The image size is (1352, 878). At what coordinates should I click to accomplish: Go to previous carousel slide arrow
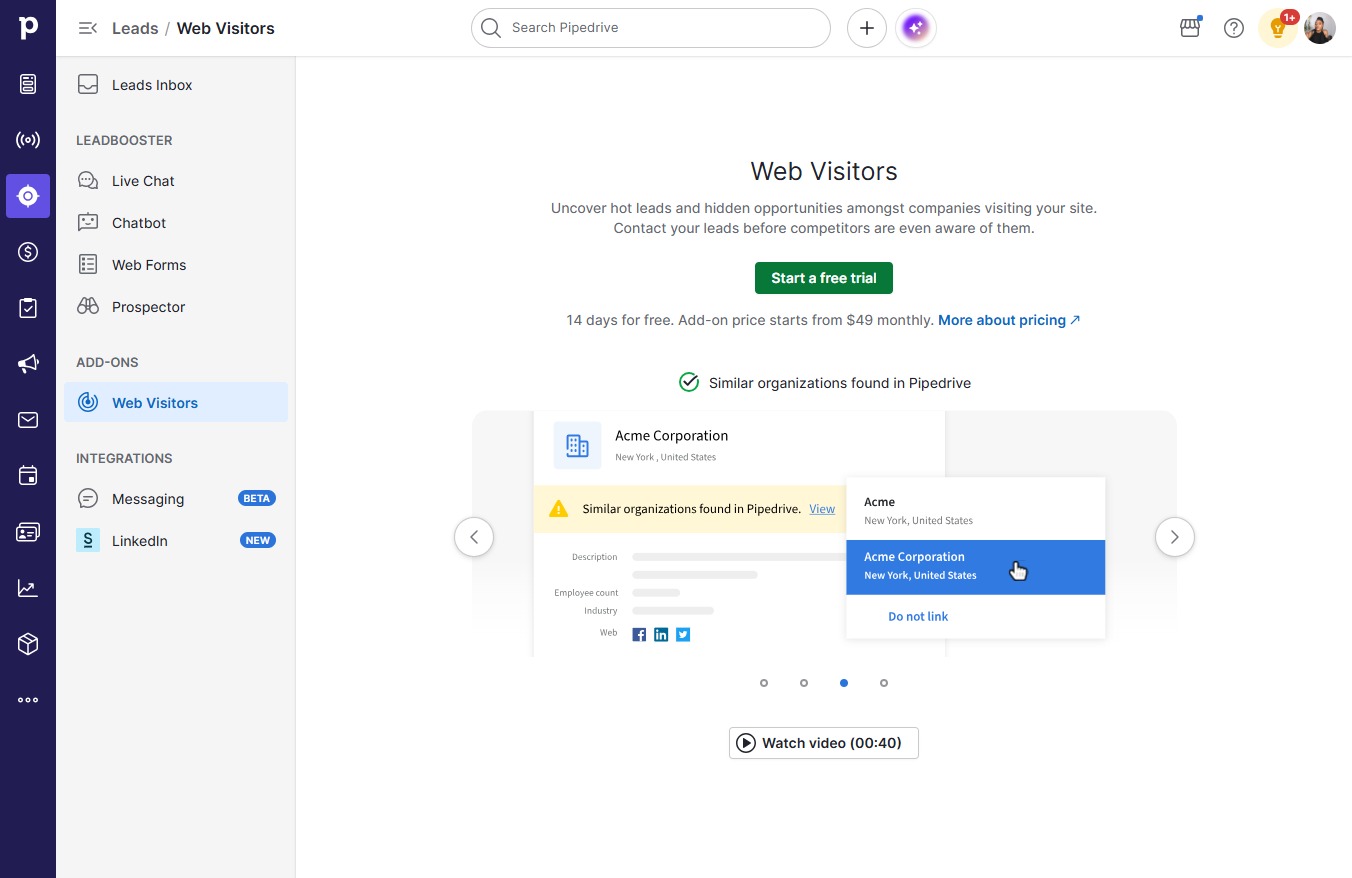[474, 537]
